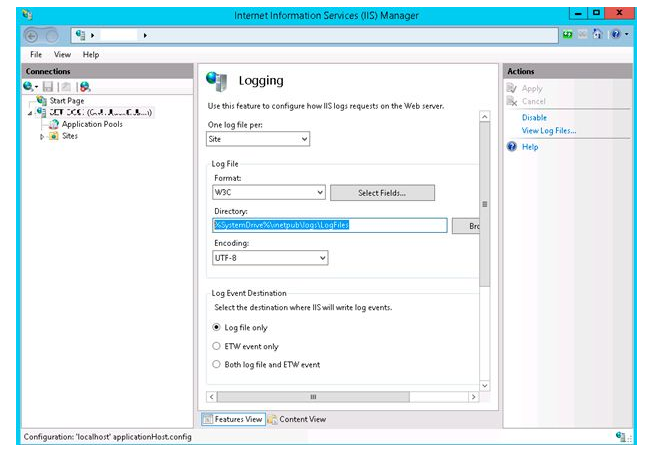Image resolution: width=667 pixels, height=451 pixels.
Task: Expand the Sites tree node
Action: 42,137
